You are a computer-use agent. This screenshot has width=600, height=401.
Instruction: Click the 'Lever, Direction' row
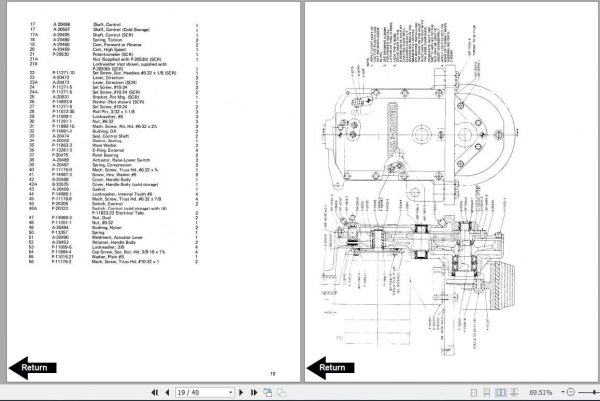tap(113, 78)
